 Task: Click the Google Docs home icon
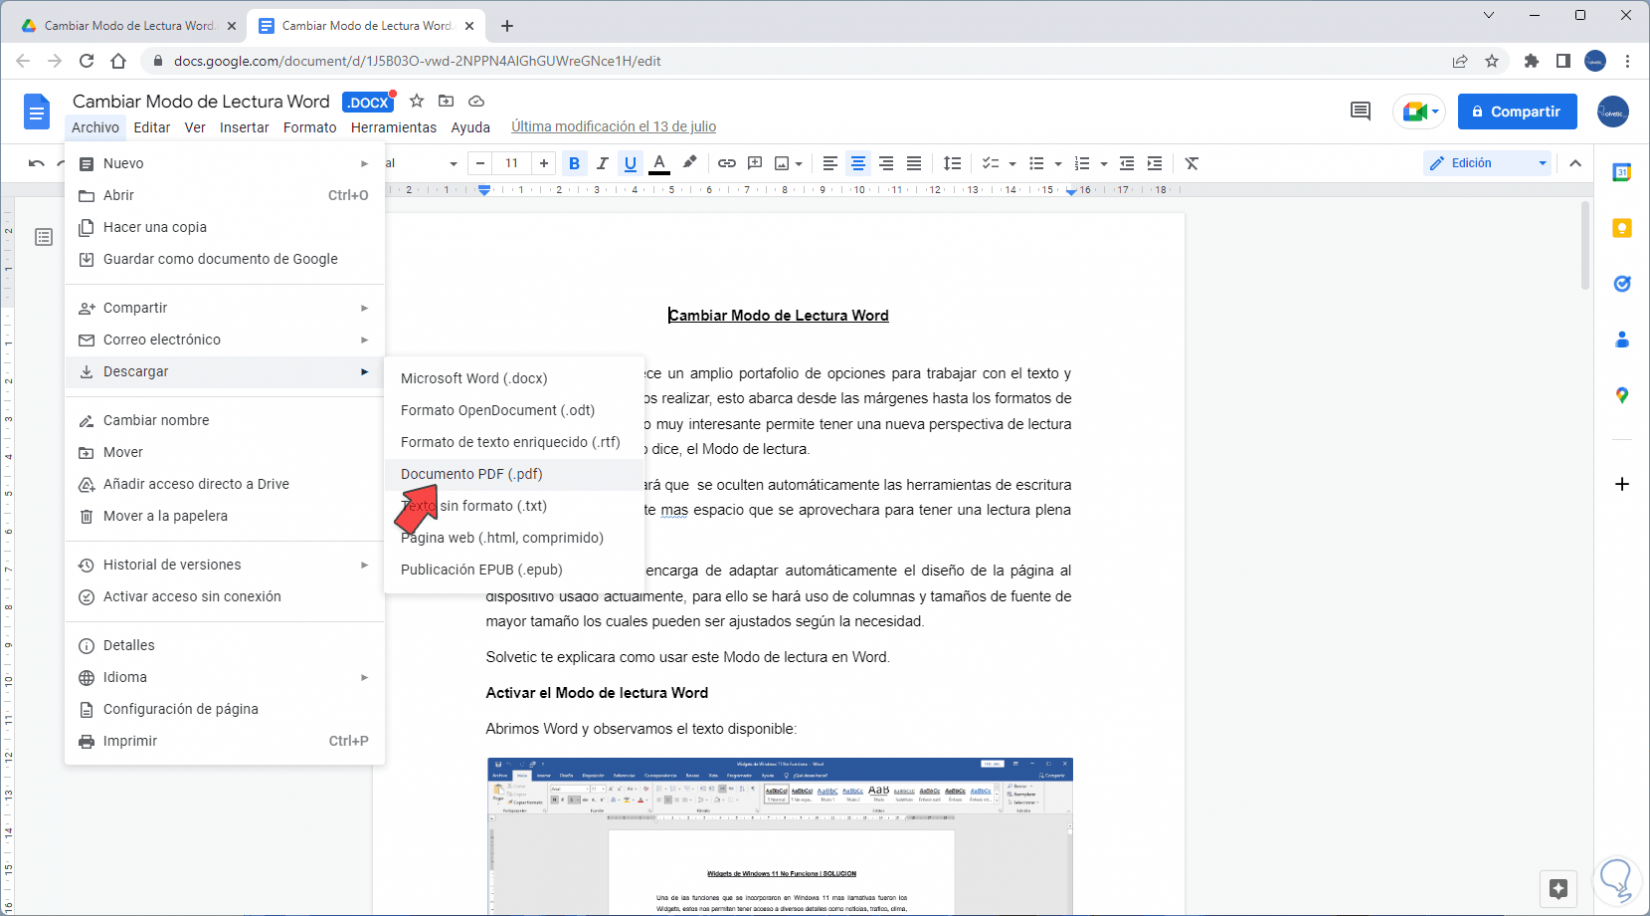37,112
